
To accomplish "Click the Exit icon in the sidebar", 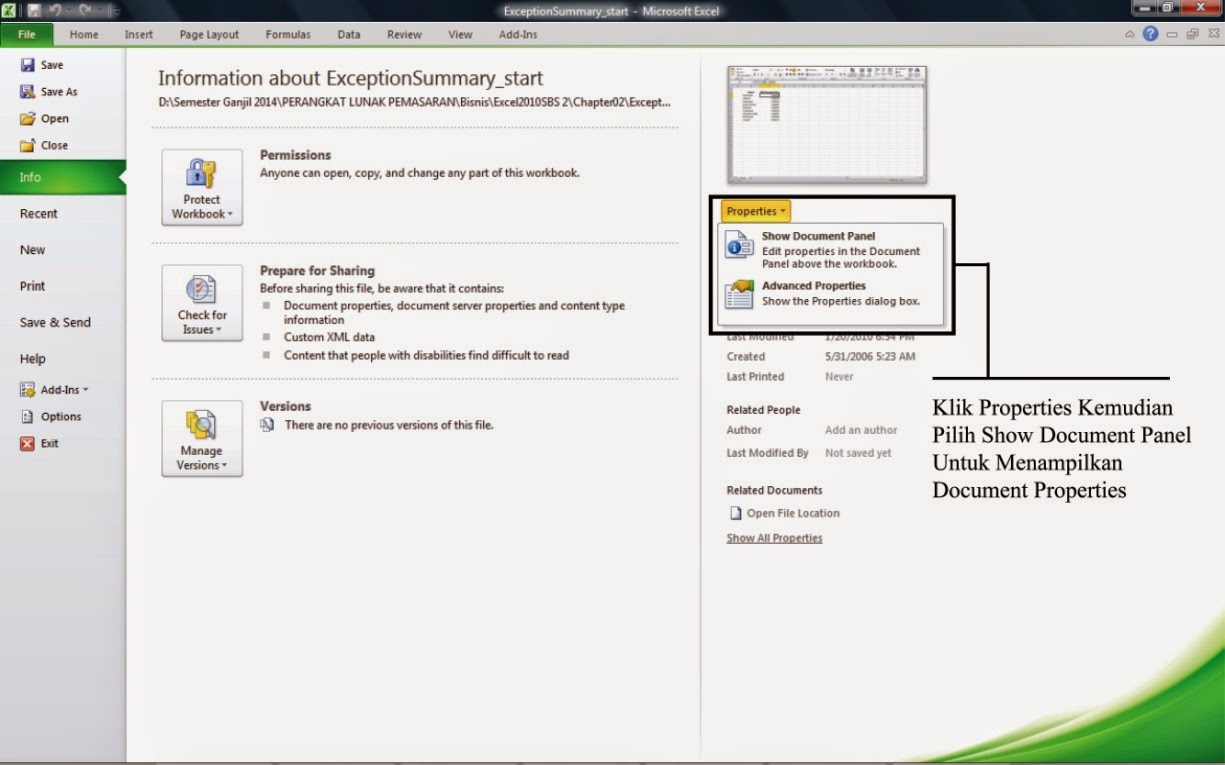I will click(29, 443).
